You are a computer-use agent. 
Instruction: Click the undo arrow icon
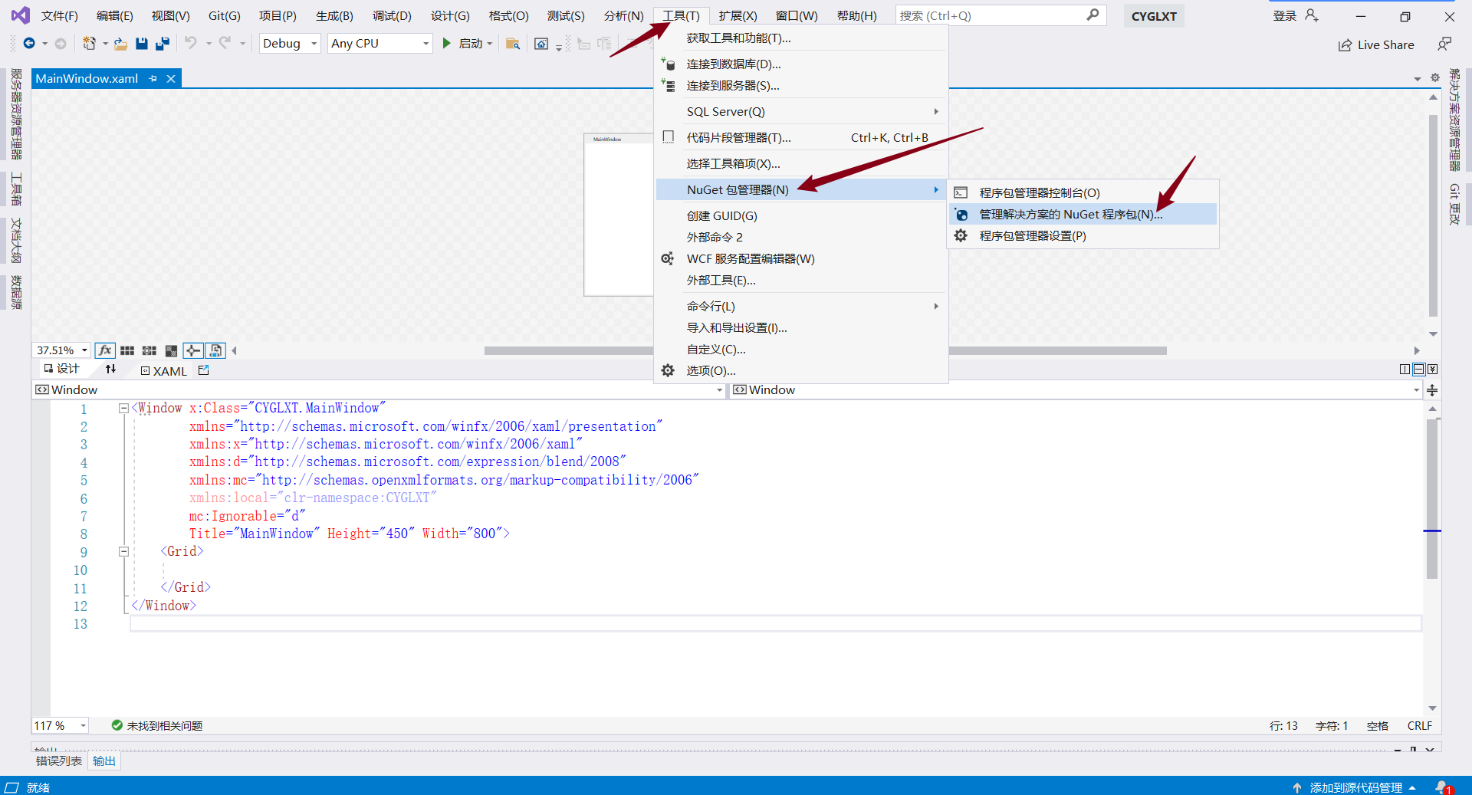190,43
